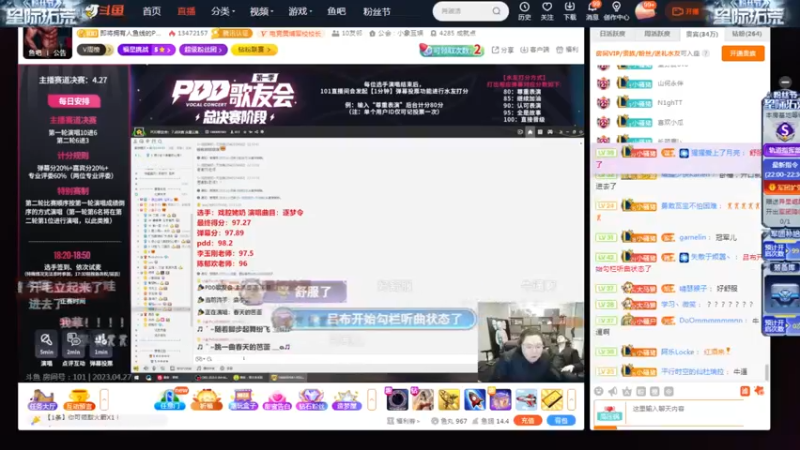Switch to the 钻粉(264) tab
This screenshot has height=450, width=800.
tap(746, 34)
